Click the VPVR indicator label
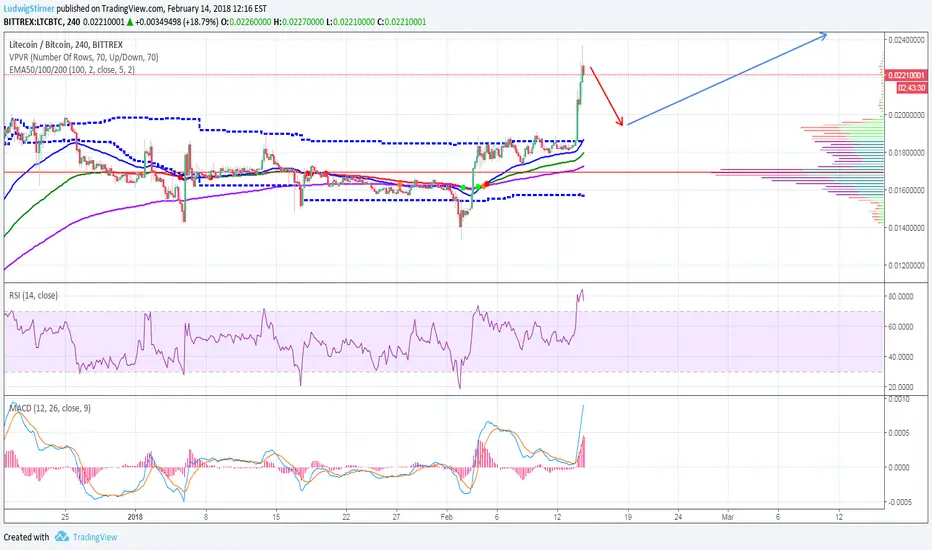 84,57
